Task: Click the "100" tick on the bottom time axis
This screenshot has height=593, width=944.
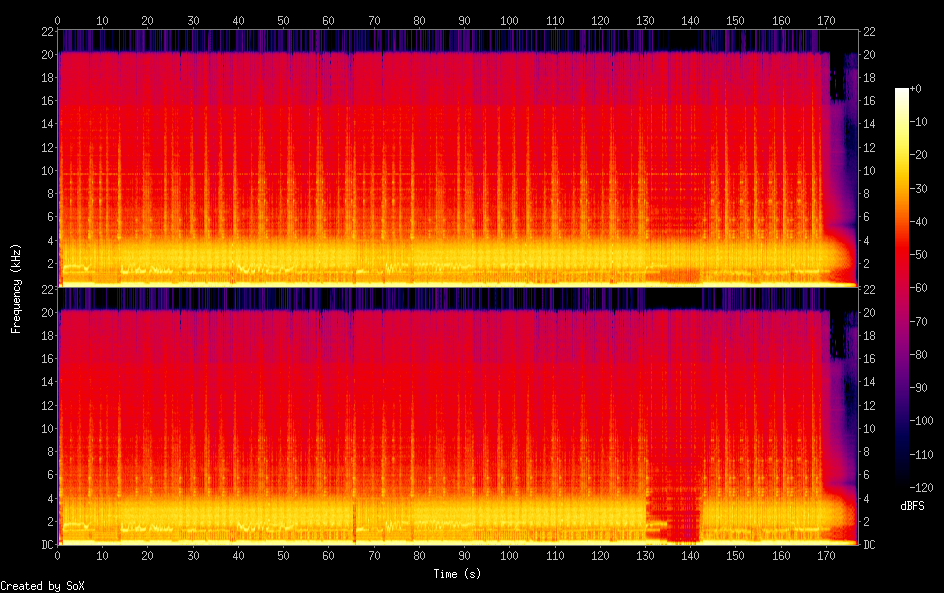Action: click(510, 556)
